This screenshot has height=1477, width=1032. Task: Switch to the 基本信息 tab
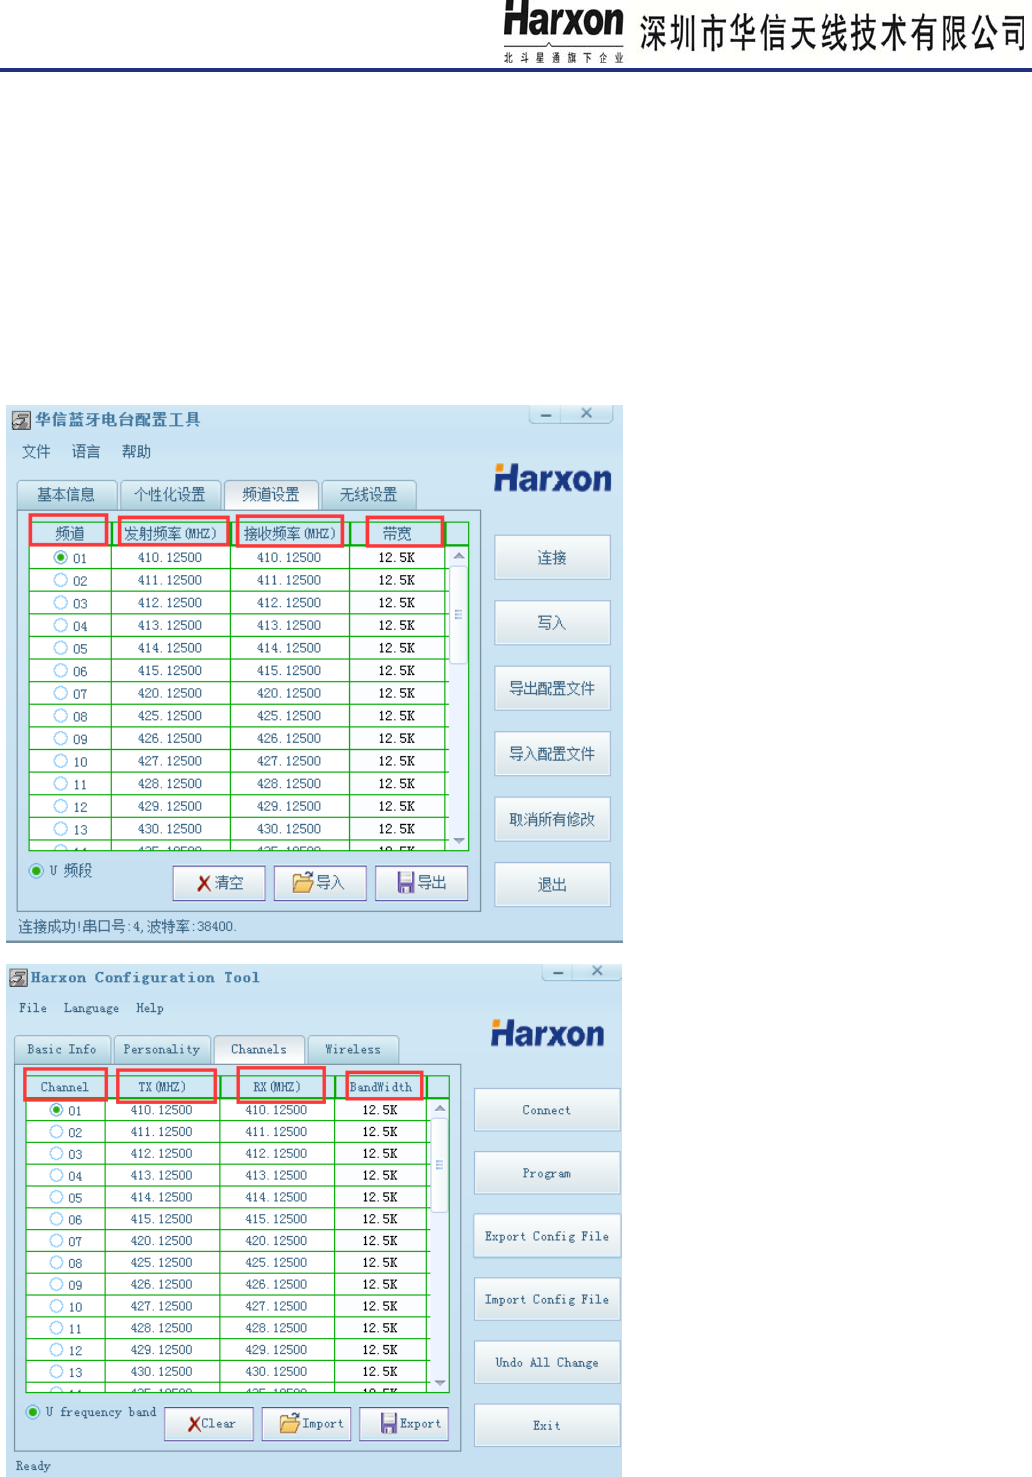pyautogui.click(x=66, y=495)
